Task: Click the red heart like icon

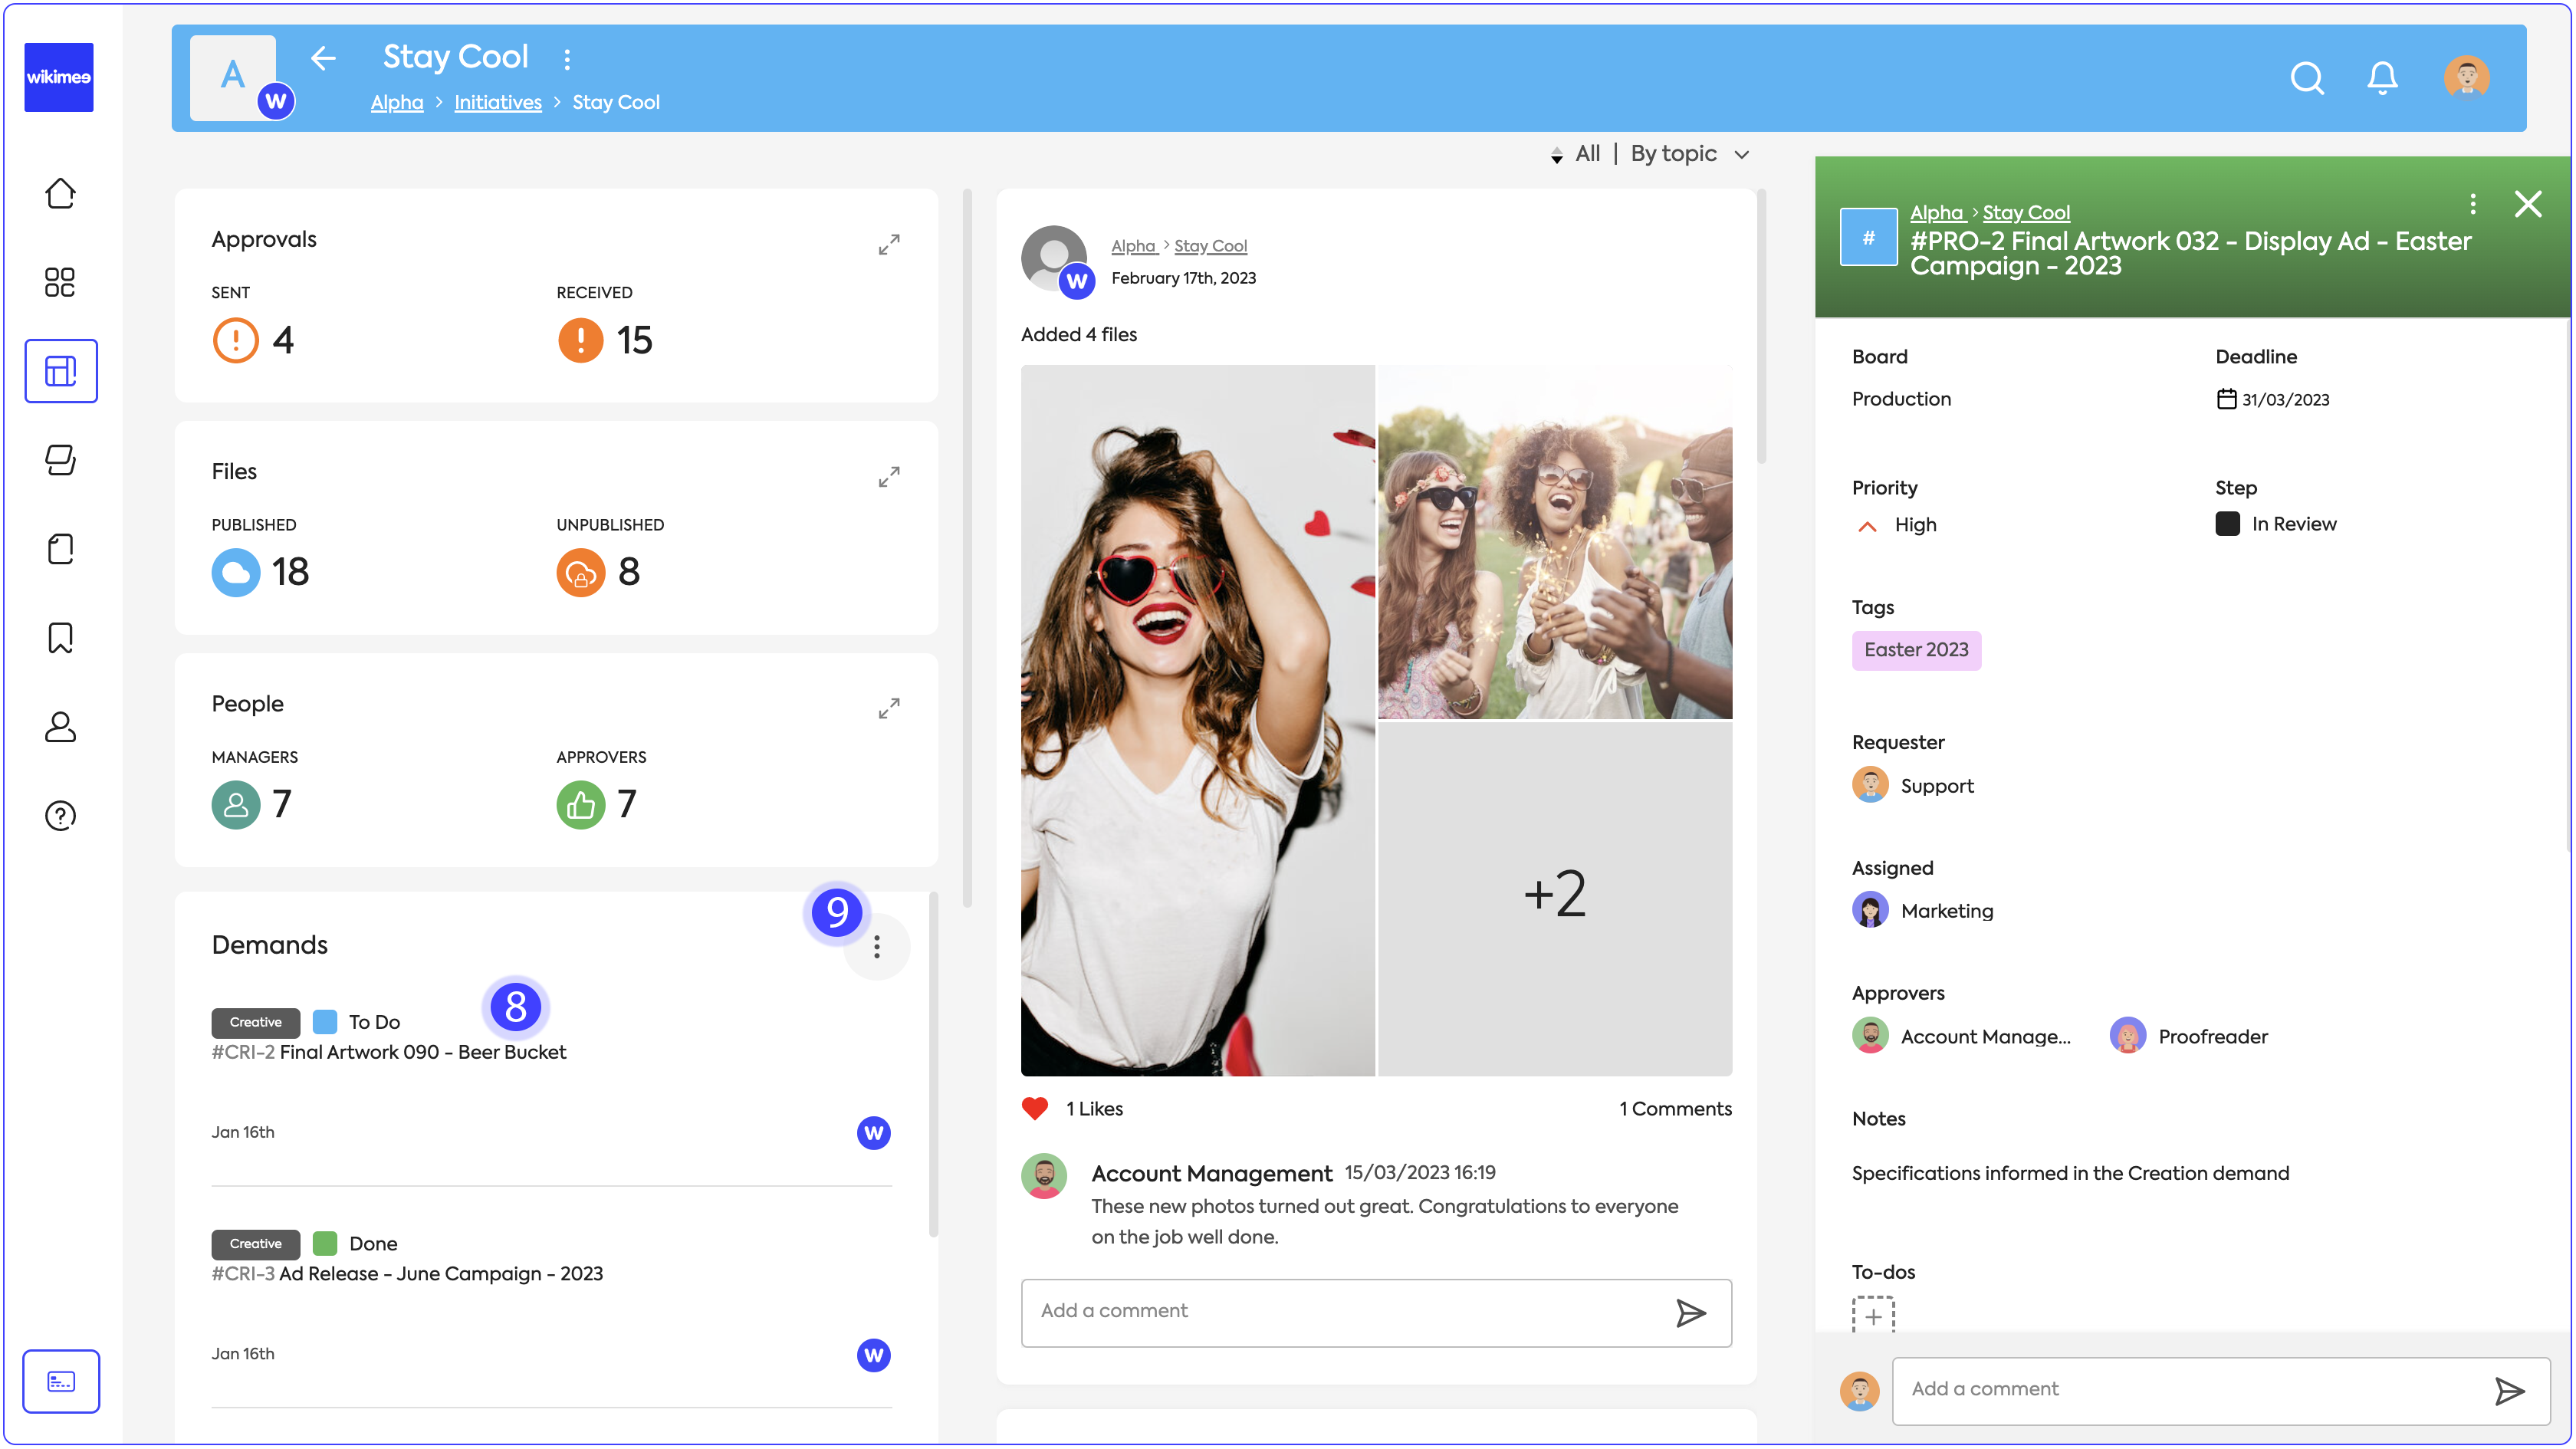Action: pyautogui.click(x=1034, y=1108)
